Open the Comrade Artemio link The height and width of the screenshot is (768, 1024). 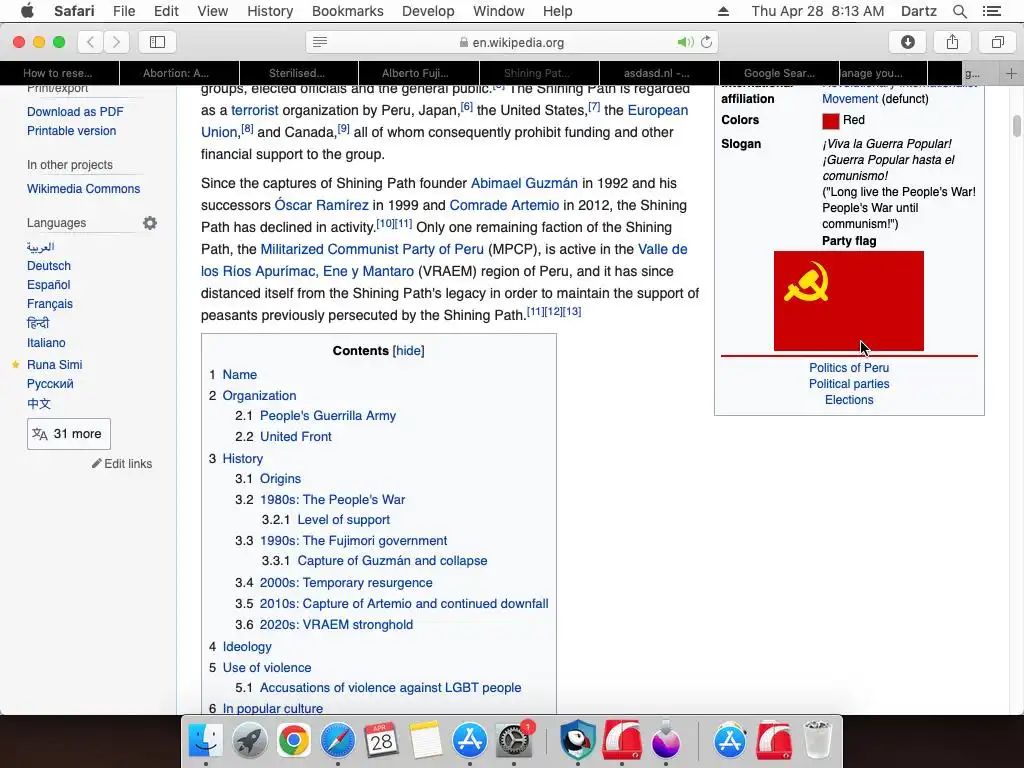click(504, 205)
